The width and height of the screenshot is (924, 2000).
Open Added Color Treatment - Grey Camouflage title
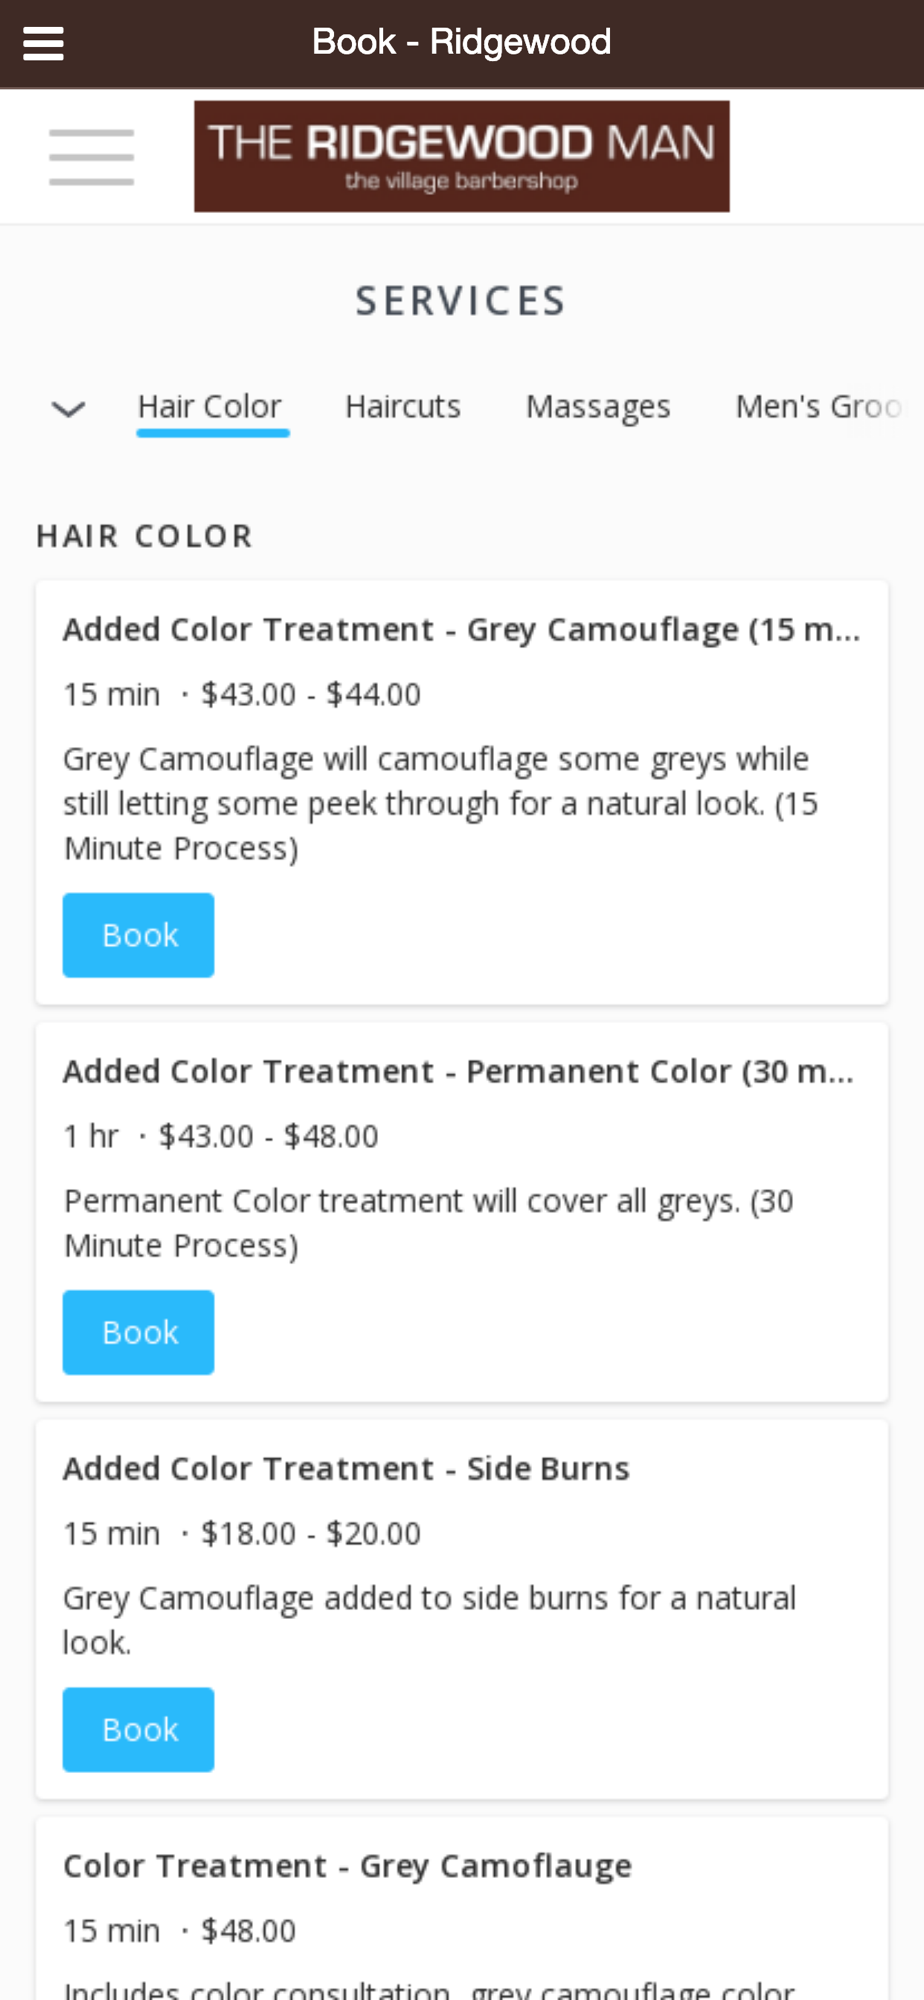[x=461, y=630]
